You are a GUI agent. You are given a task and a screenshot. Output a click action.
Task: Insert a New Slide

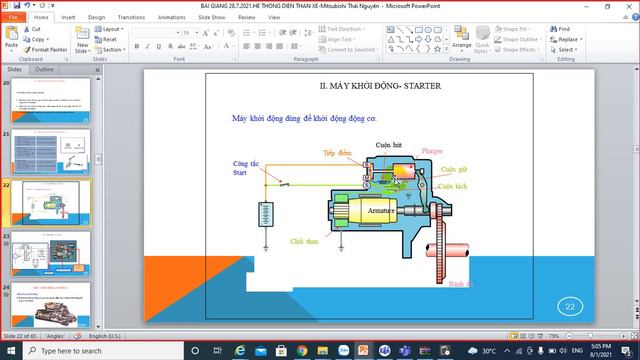[x=82, y=40]
